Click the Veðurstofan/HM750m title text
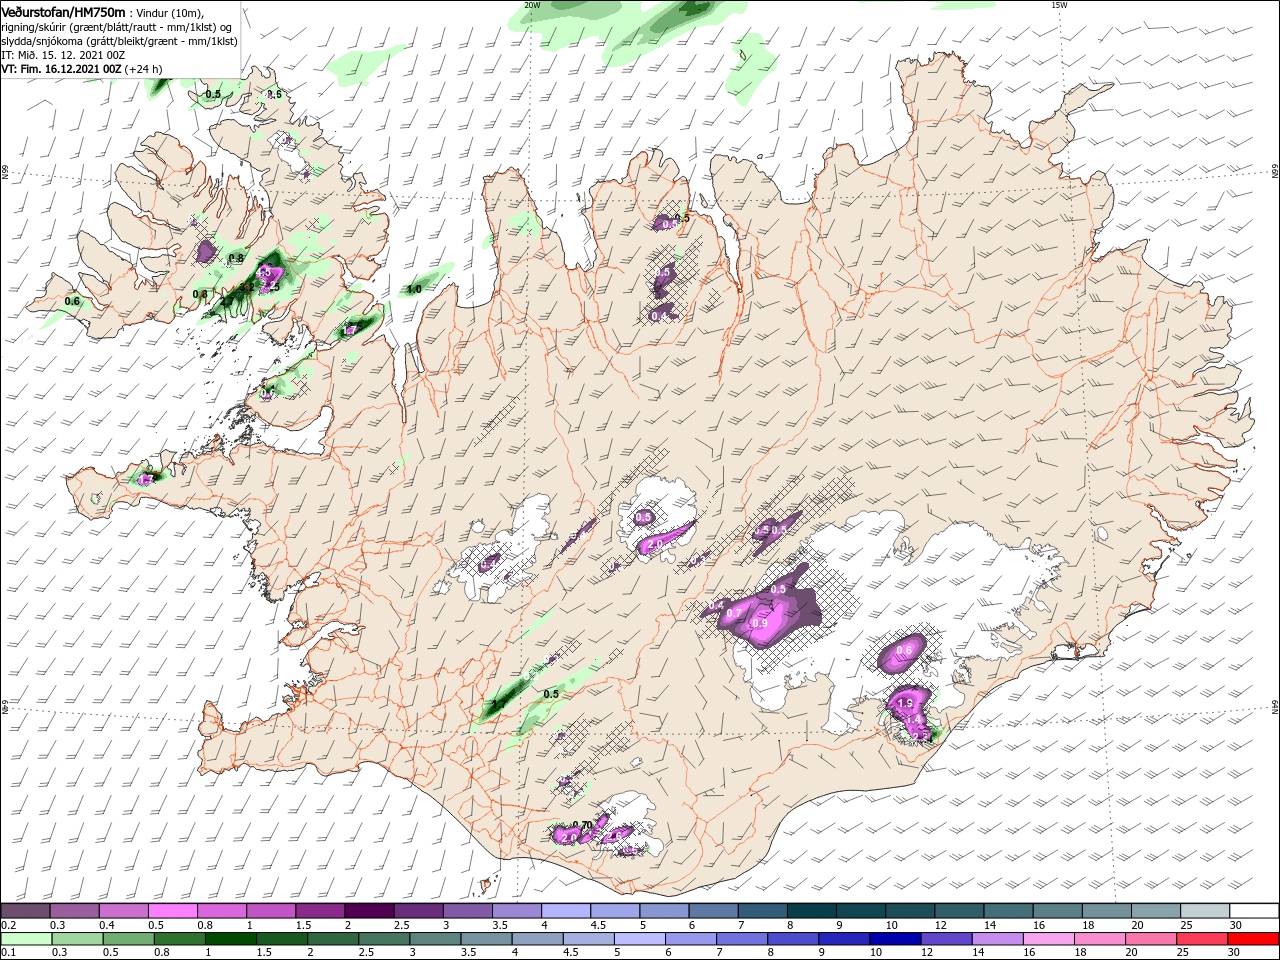 pyautogui.click(x=63, y=11)
